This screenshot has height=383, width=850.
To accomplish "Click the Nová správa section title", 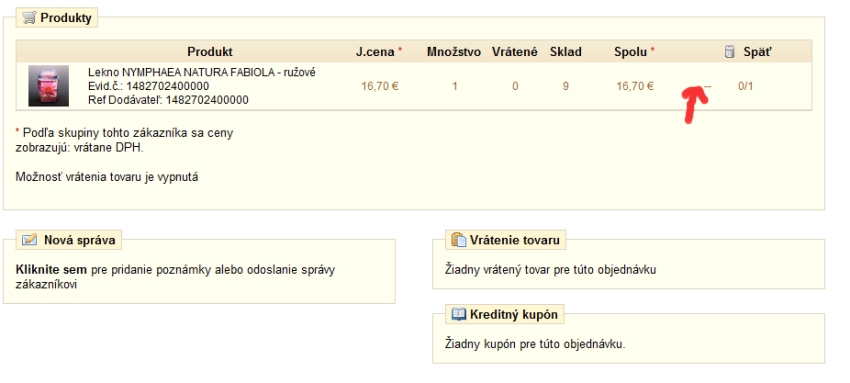I will [80, 240].
